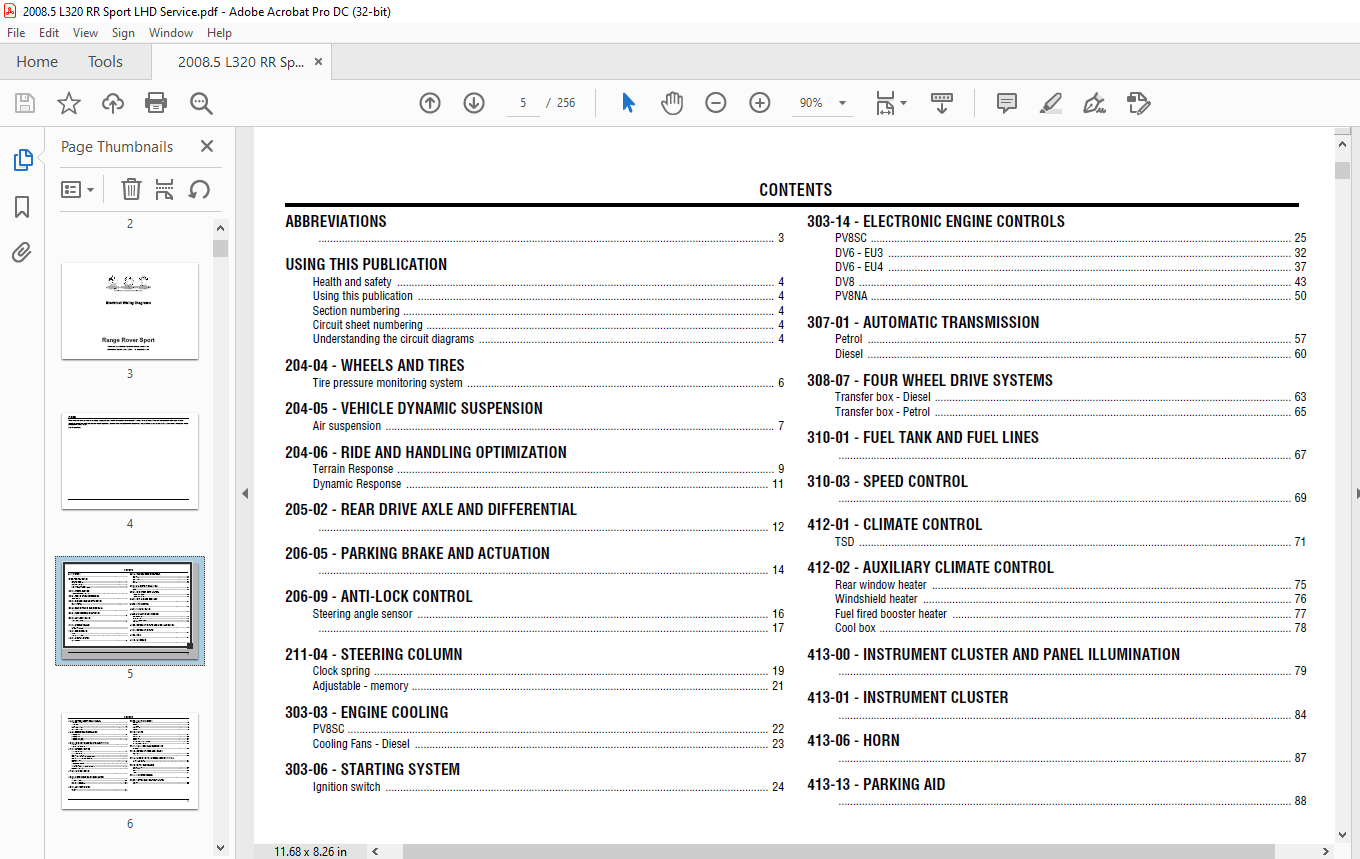Open the Help menu
The height and width of the screenshot is (859, 1360).
[x=219, y=33]
